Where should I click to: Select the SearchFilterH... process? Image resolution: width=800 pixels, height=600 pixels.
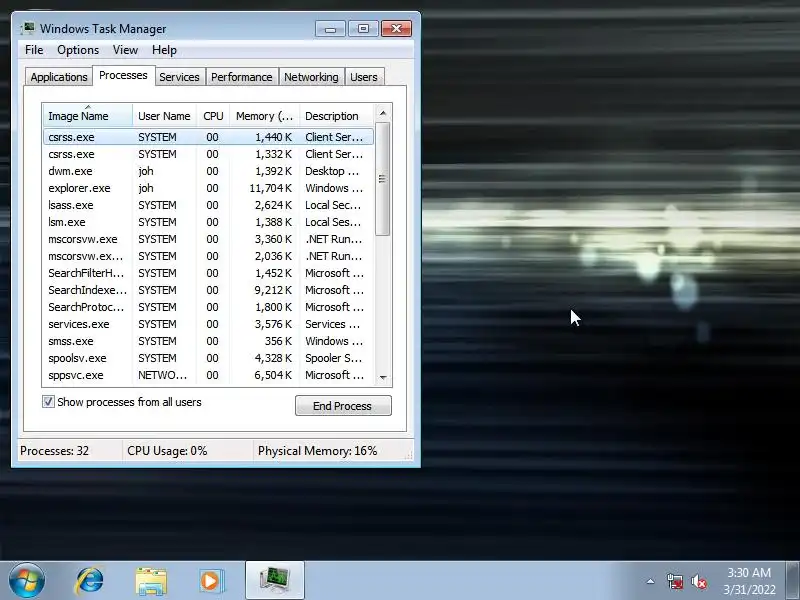click(208, 273)
